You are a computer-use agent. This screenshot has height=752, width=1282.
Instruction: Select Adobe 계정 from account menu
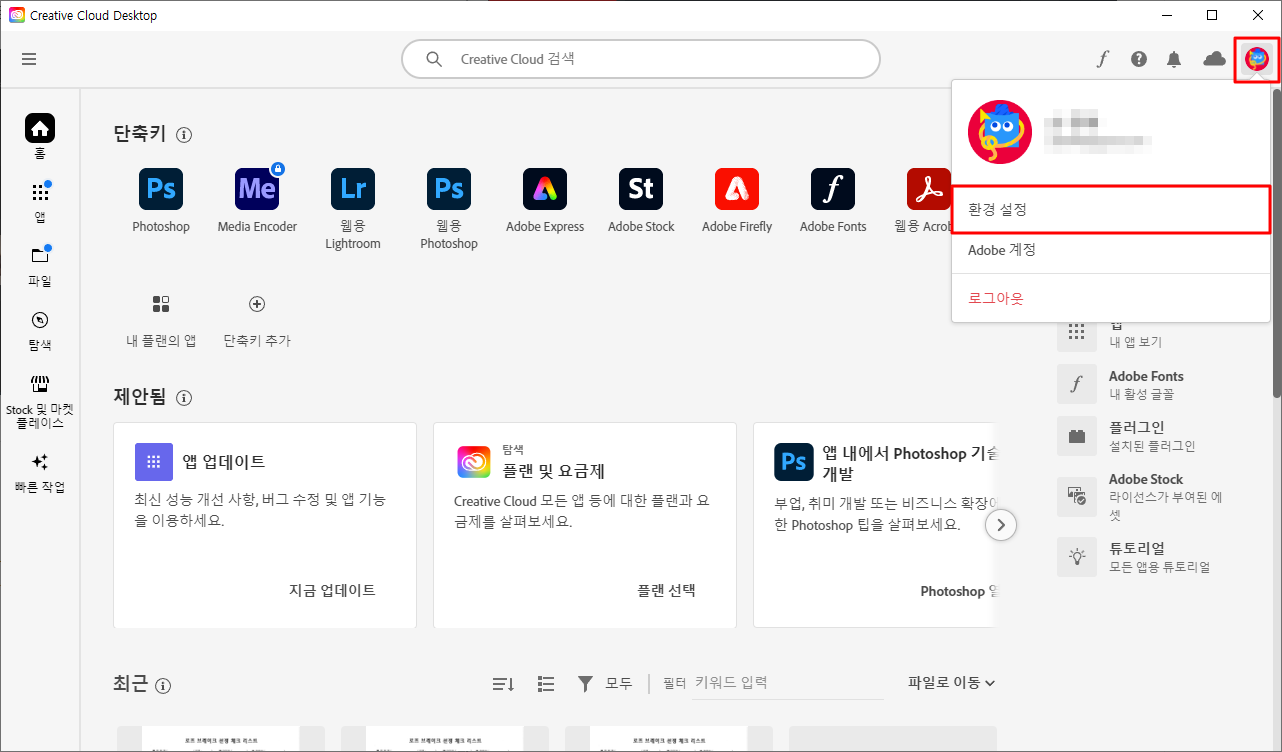point(1111,250)
